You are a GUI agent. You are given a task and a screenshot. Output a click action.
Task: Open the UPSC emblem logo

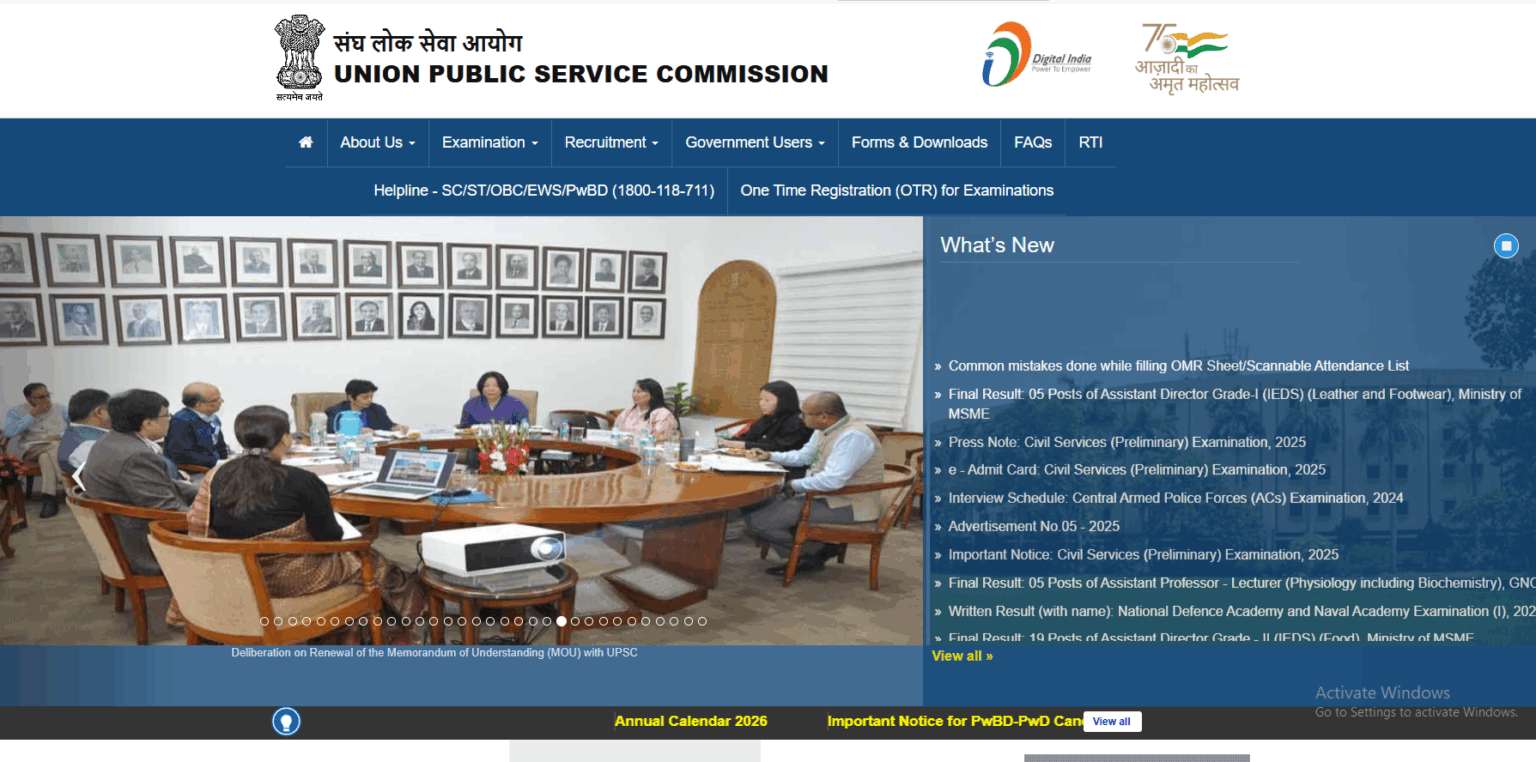(x=300, y=58)
